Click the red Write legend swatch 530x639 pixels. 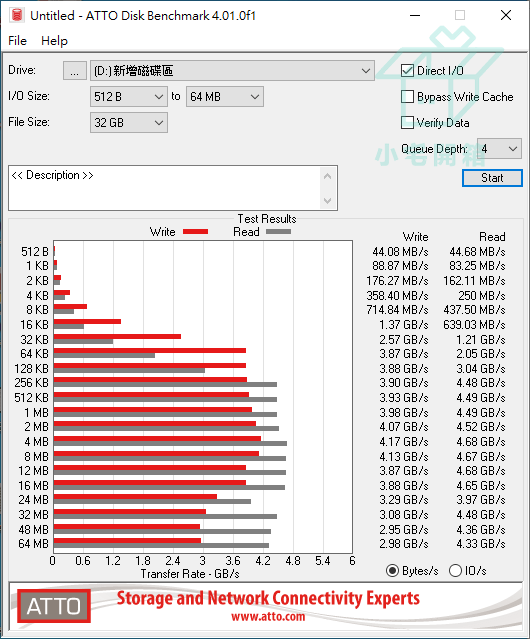pyautogui.click(x=196, y=231)
